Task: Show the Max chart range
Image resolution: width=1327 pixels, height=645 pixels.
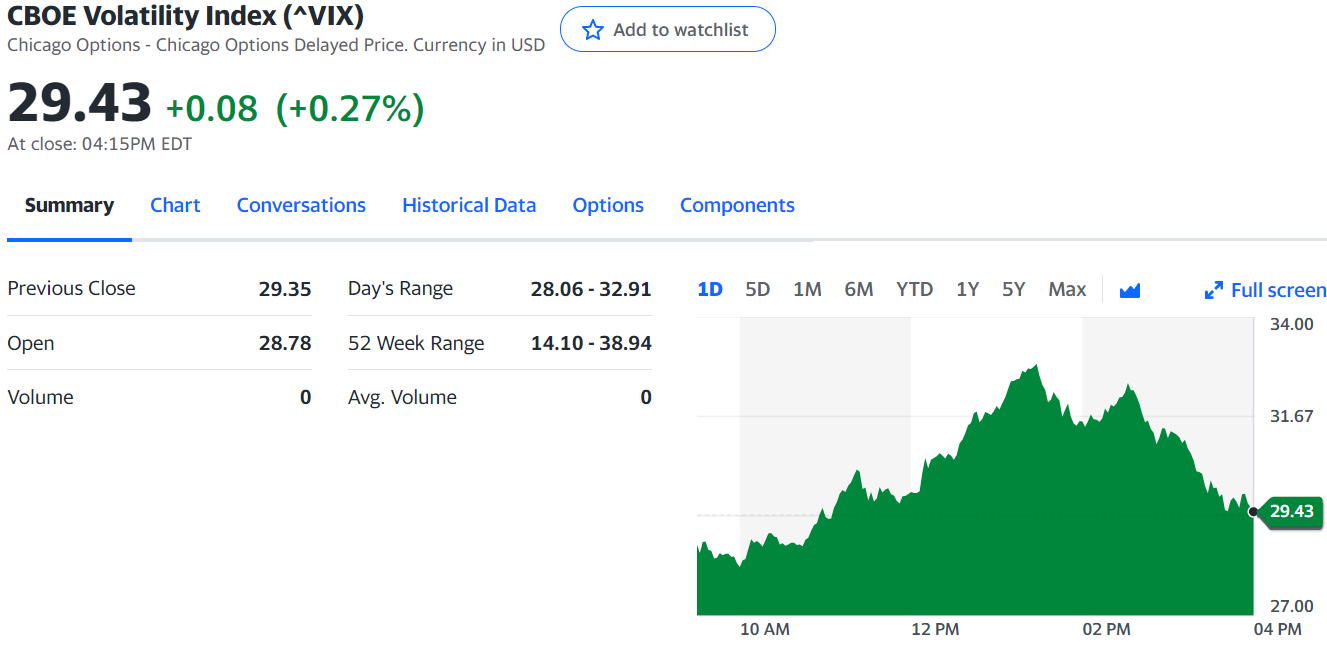Action: (x=1067, y=289)
